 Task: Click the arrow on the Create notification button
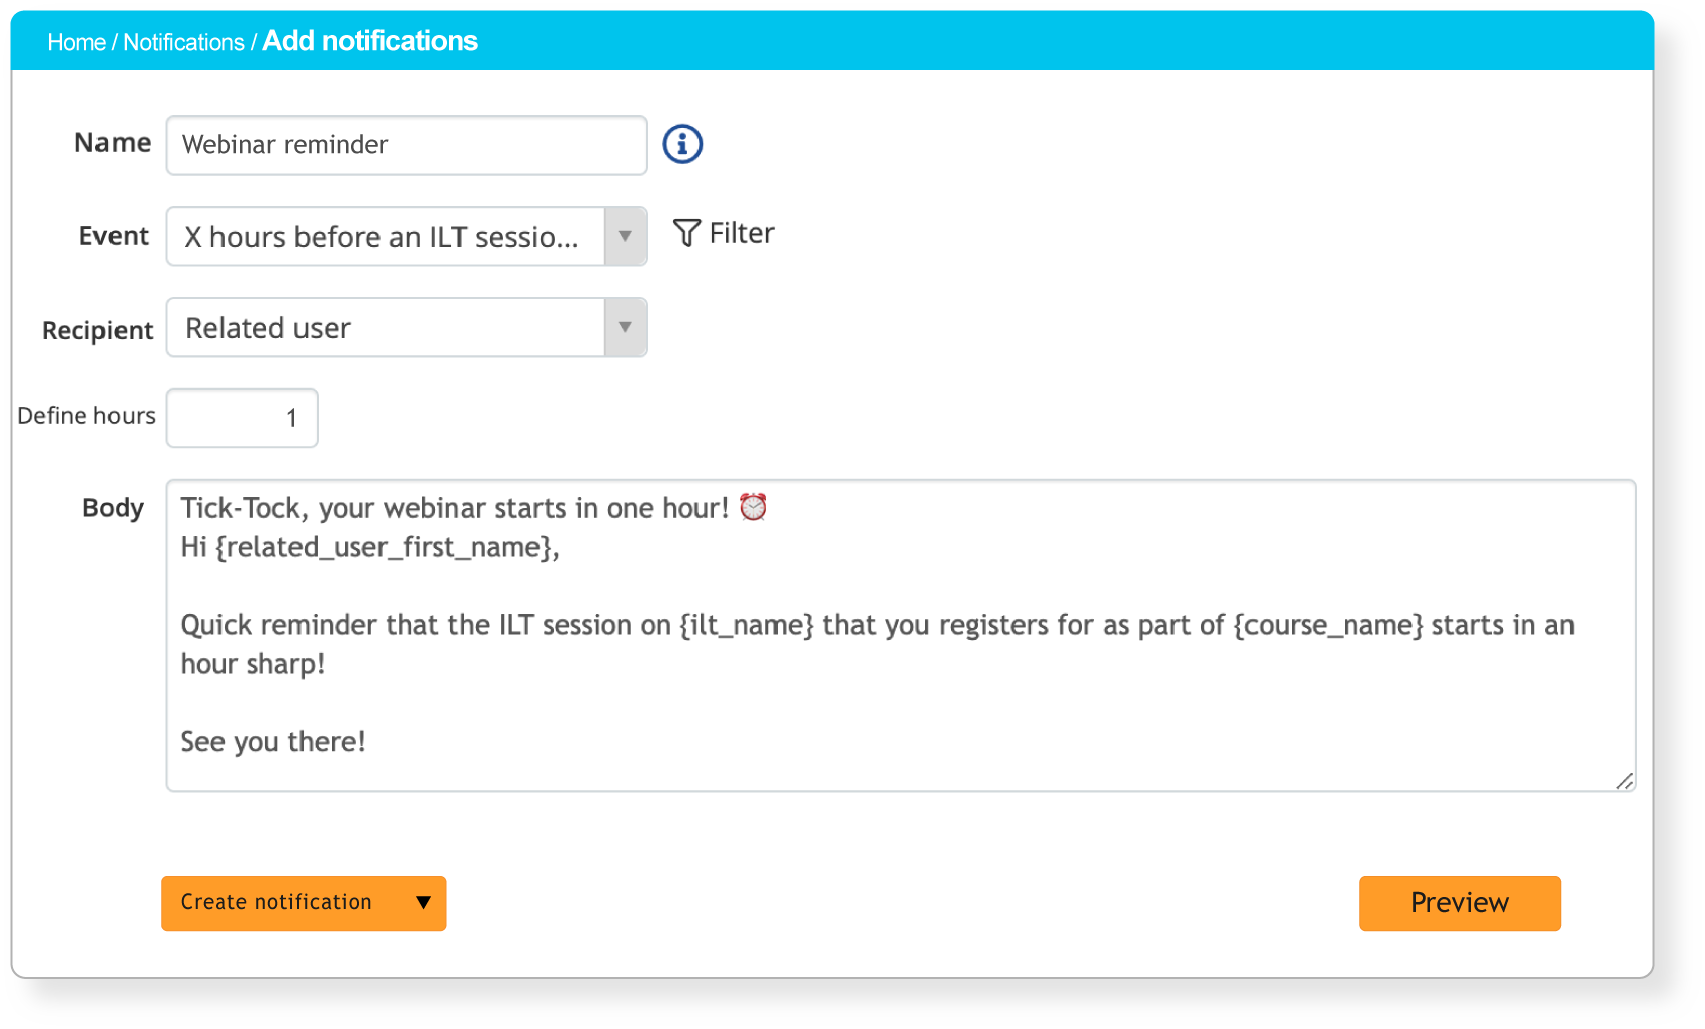tap(421, 902)
